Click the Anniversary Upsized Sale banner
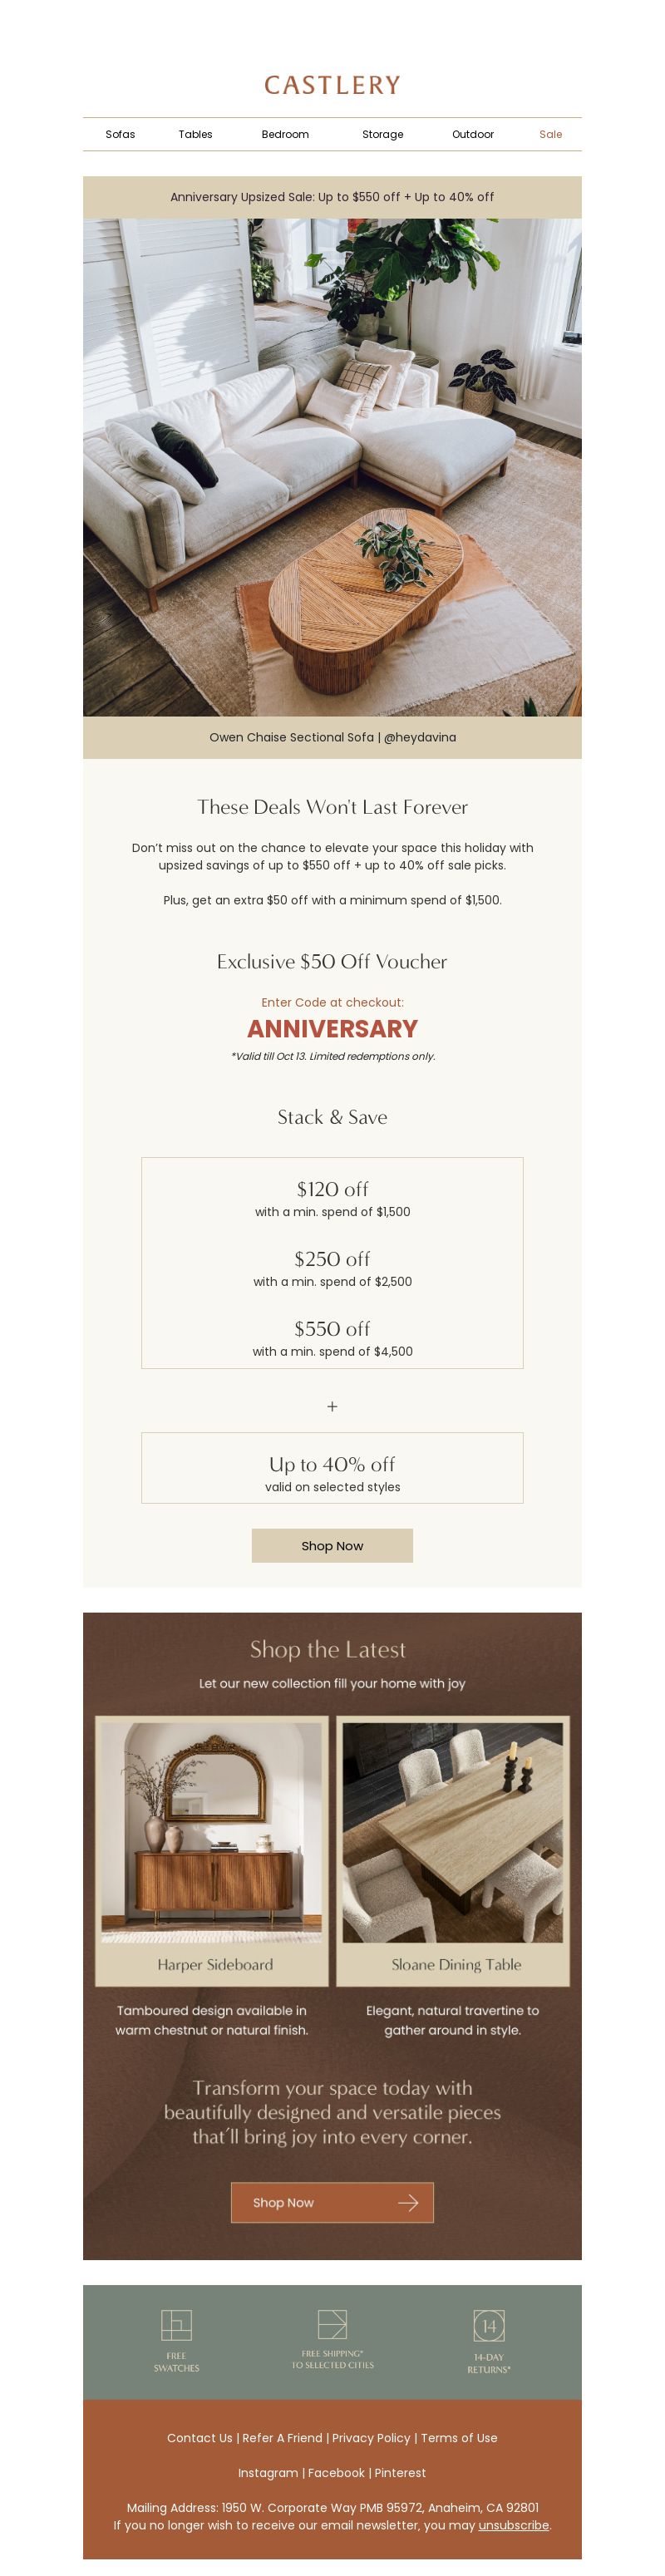665x2576 pixels. coord(332,197)
